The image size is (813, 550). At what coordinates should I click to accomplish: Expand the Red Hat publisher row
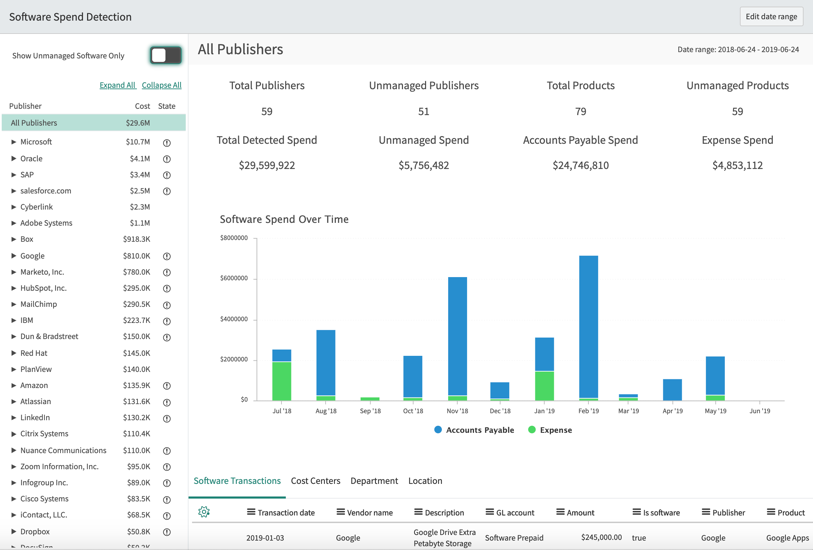pos(13,353)
